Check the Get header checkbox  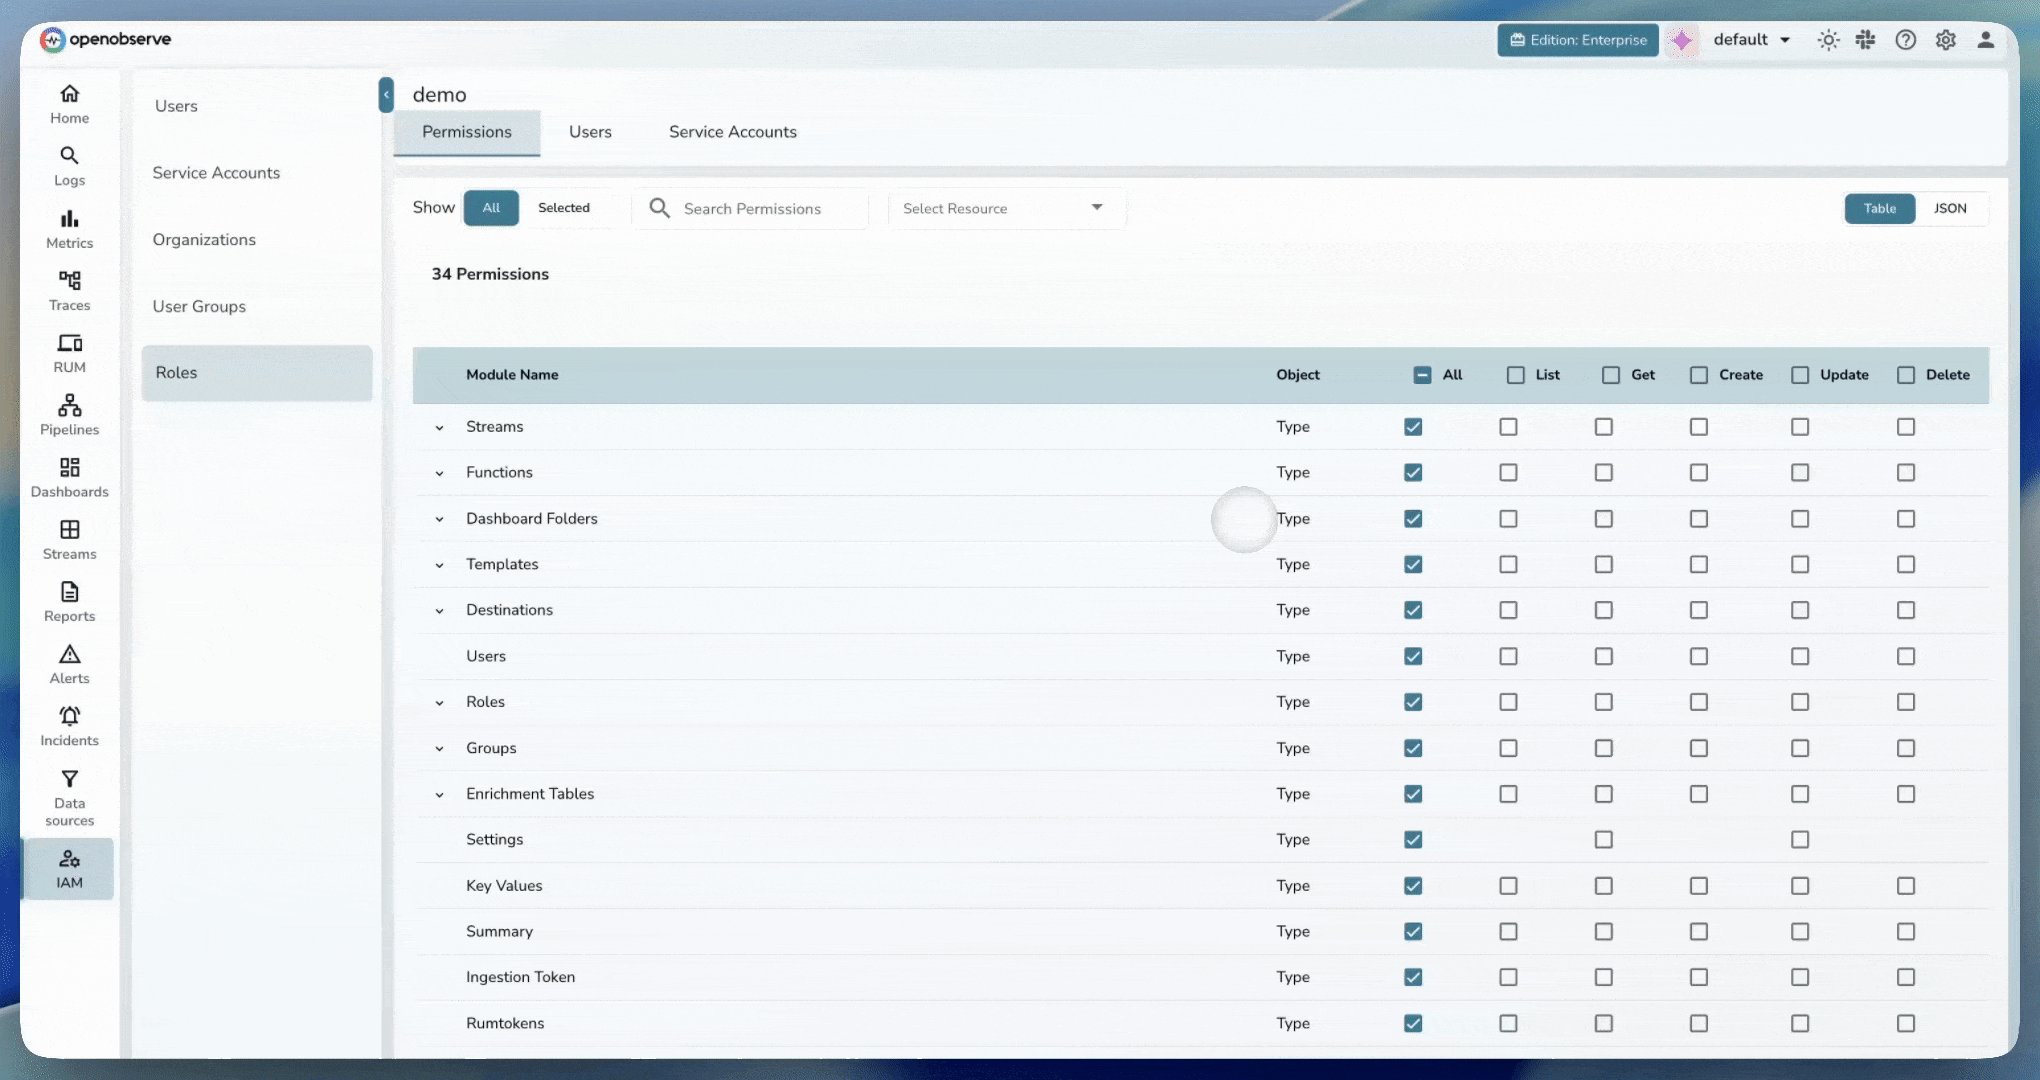[1611, 375]
